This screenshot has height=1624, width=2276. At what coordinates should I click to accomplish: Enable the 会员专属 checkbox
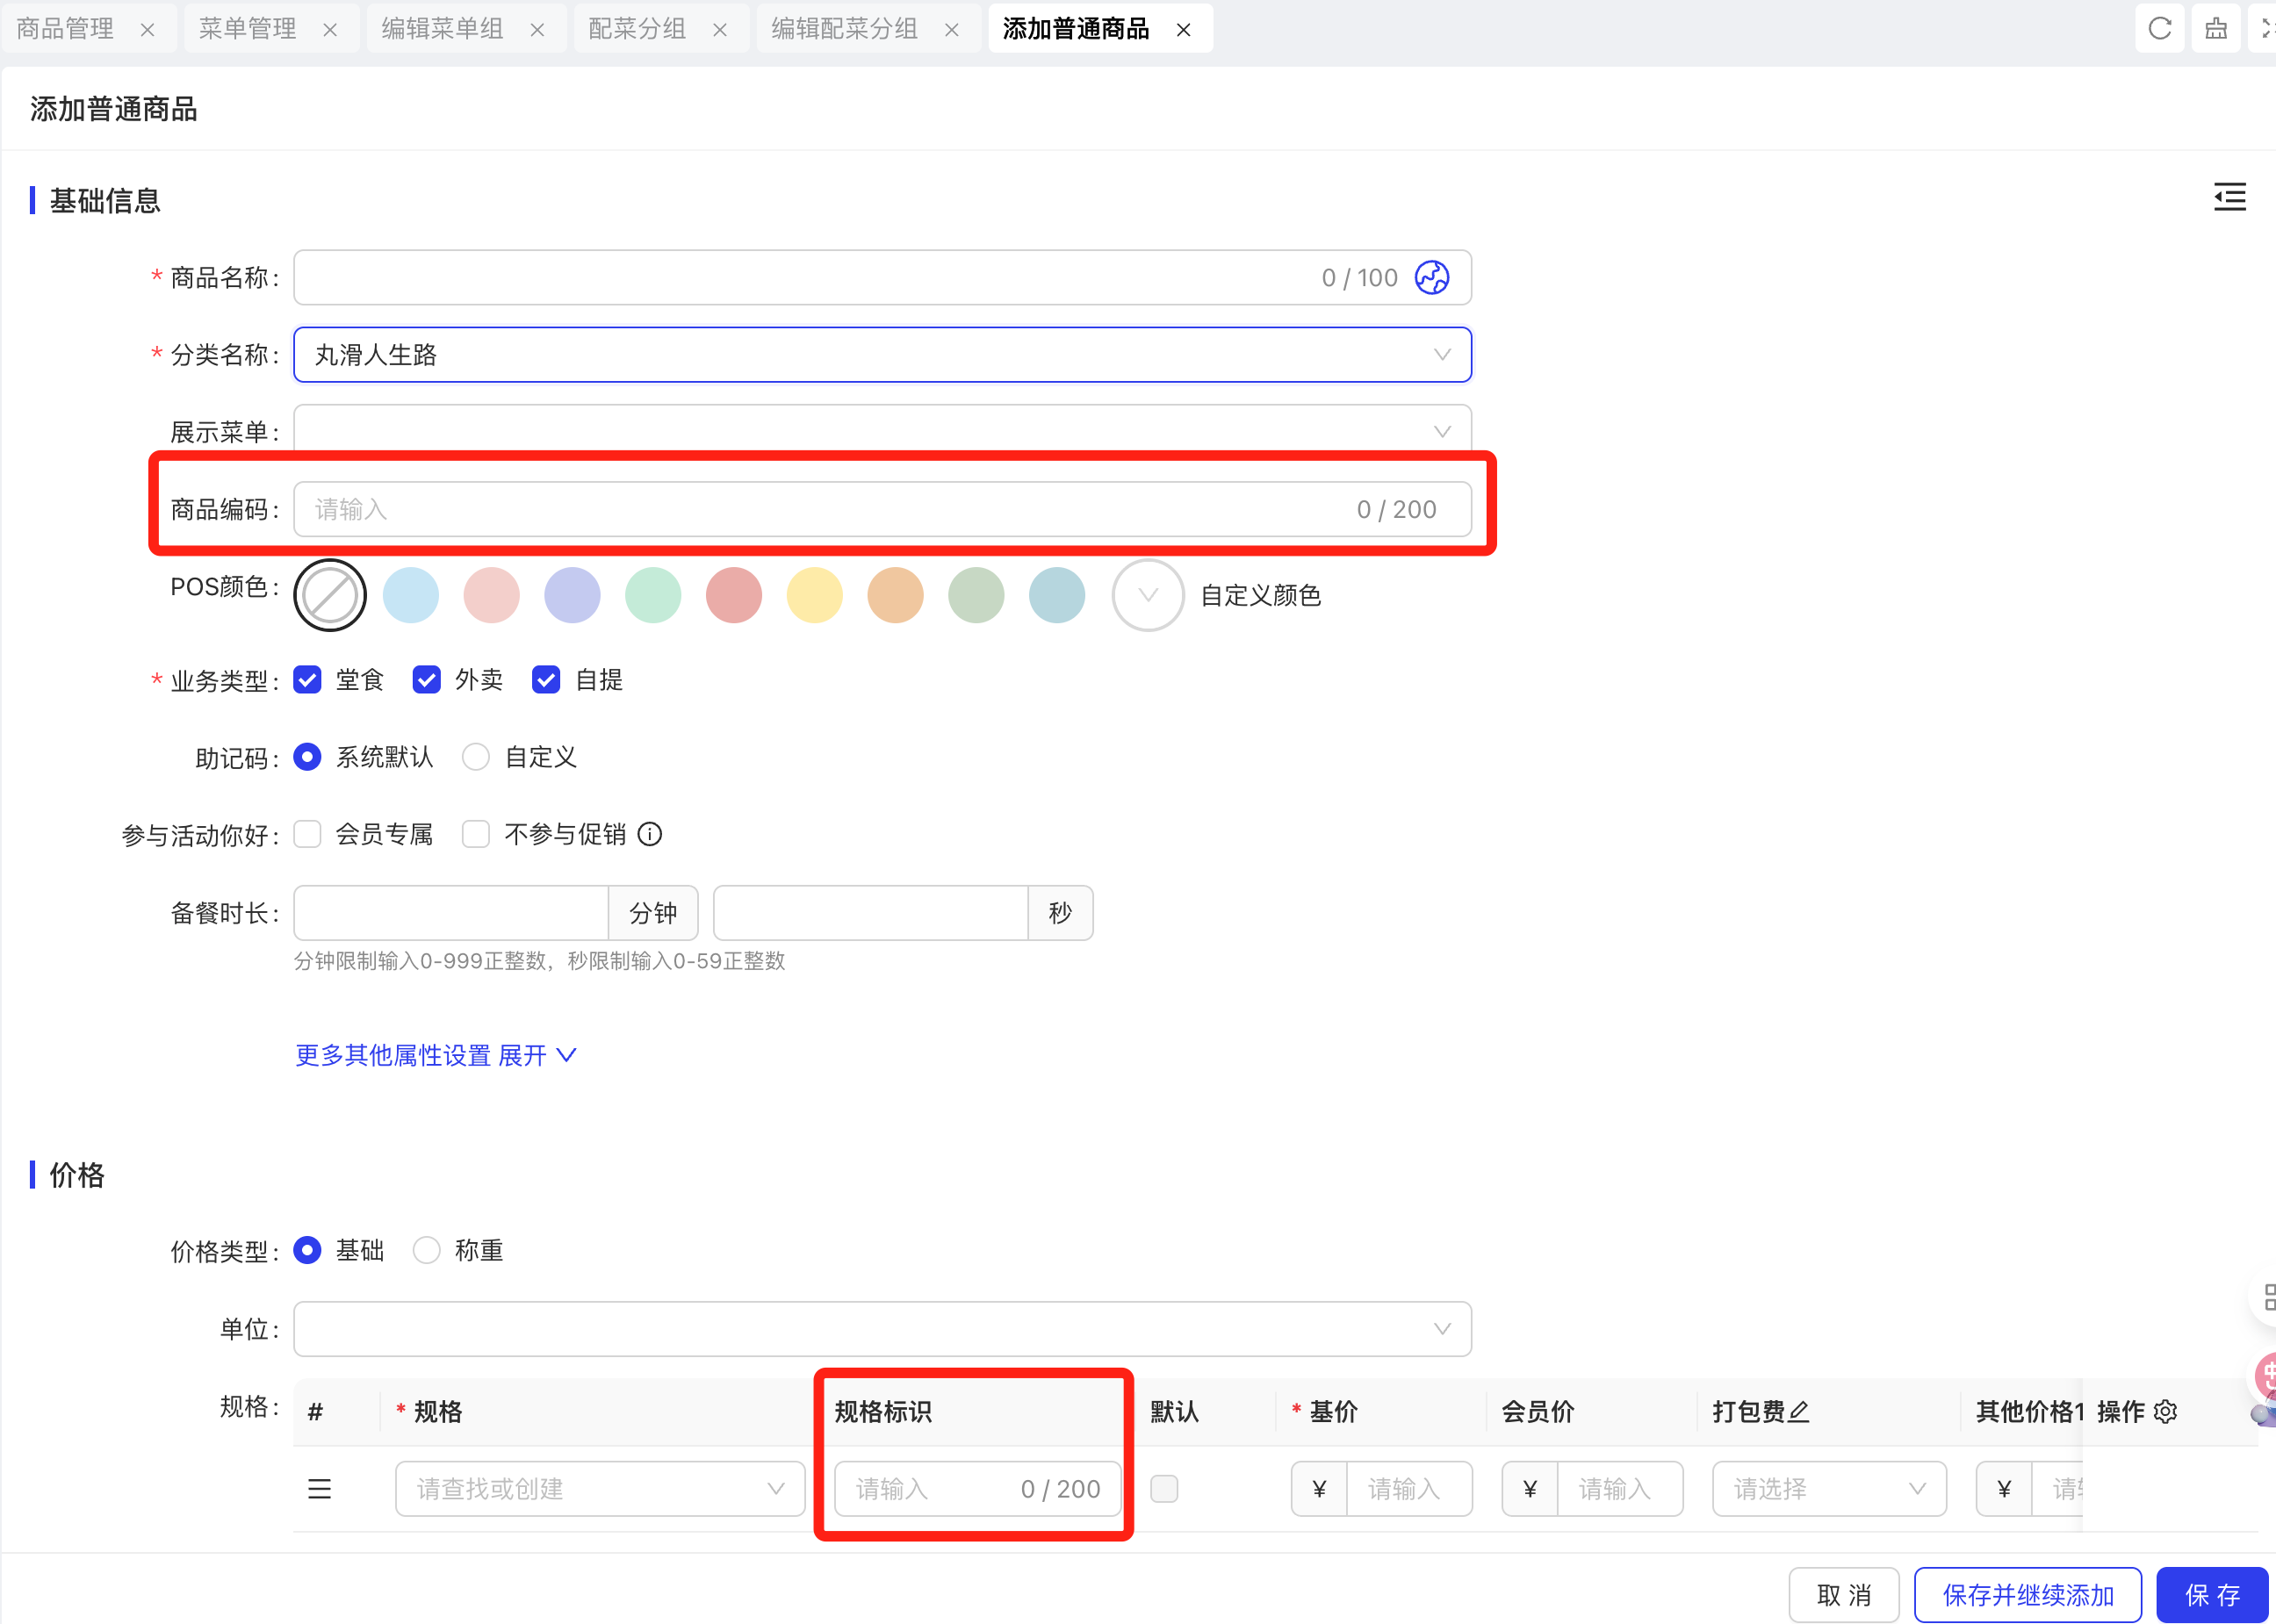click(308, 834)
